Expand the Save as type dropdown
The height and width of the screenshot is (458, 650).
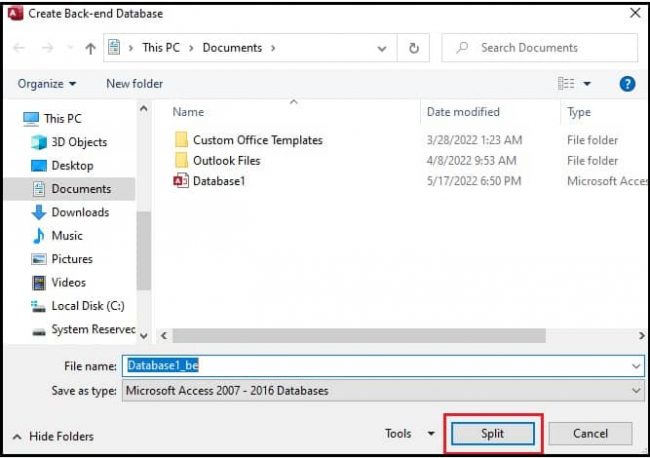(x=636, y=391)
